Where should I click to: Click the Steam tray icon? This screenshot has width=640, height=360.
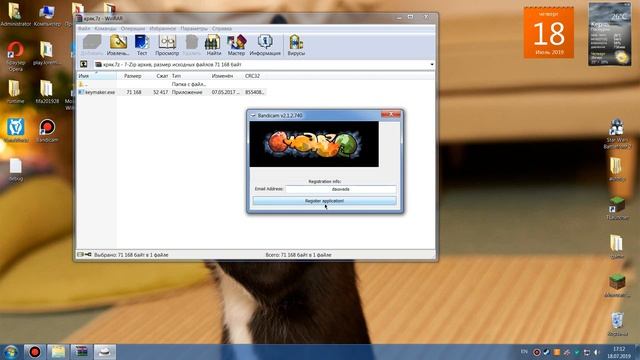(x=547, y=352)
